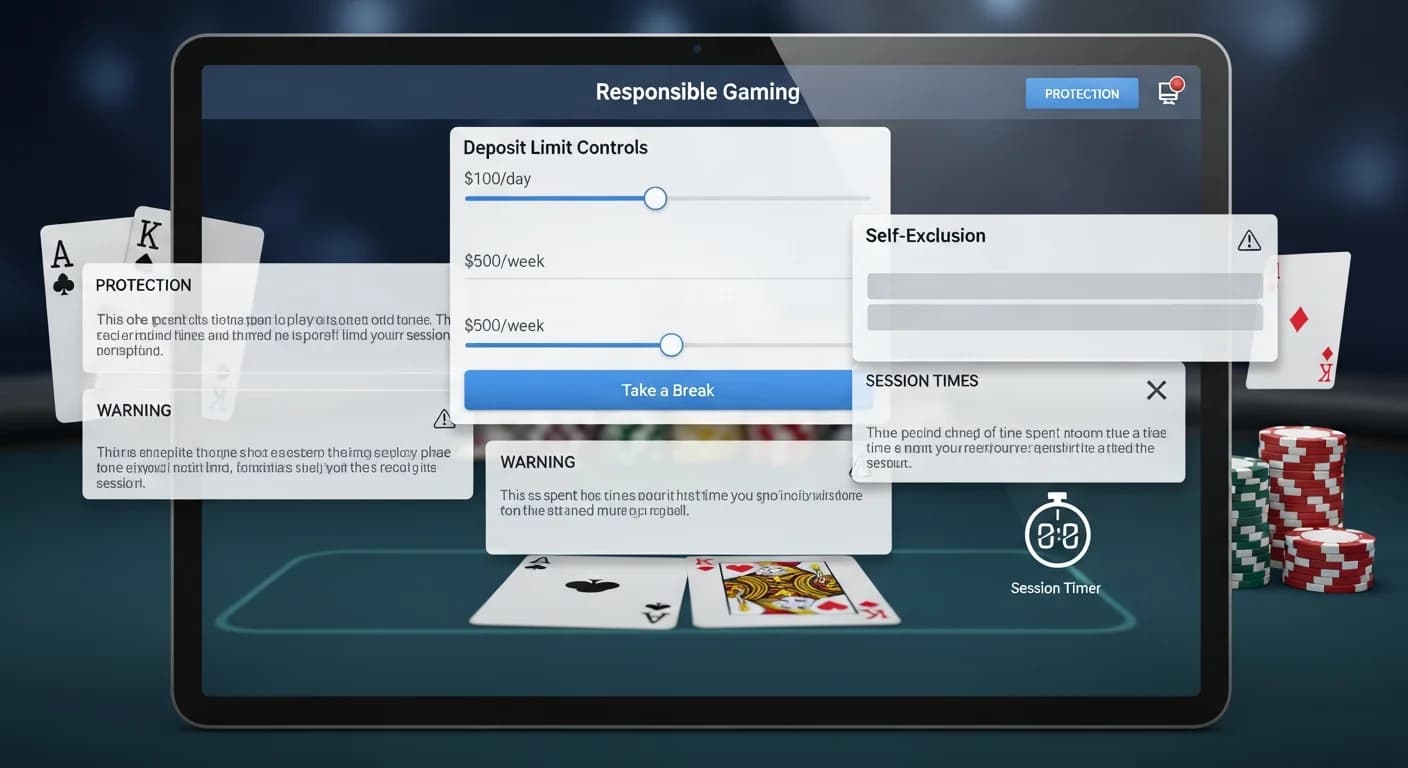
Task: Click the PROTECTION info card text
Action: (x=270, y=335)
